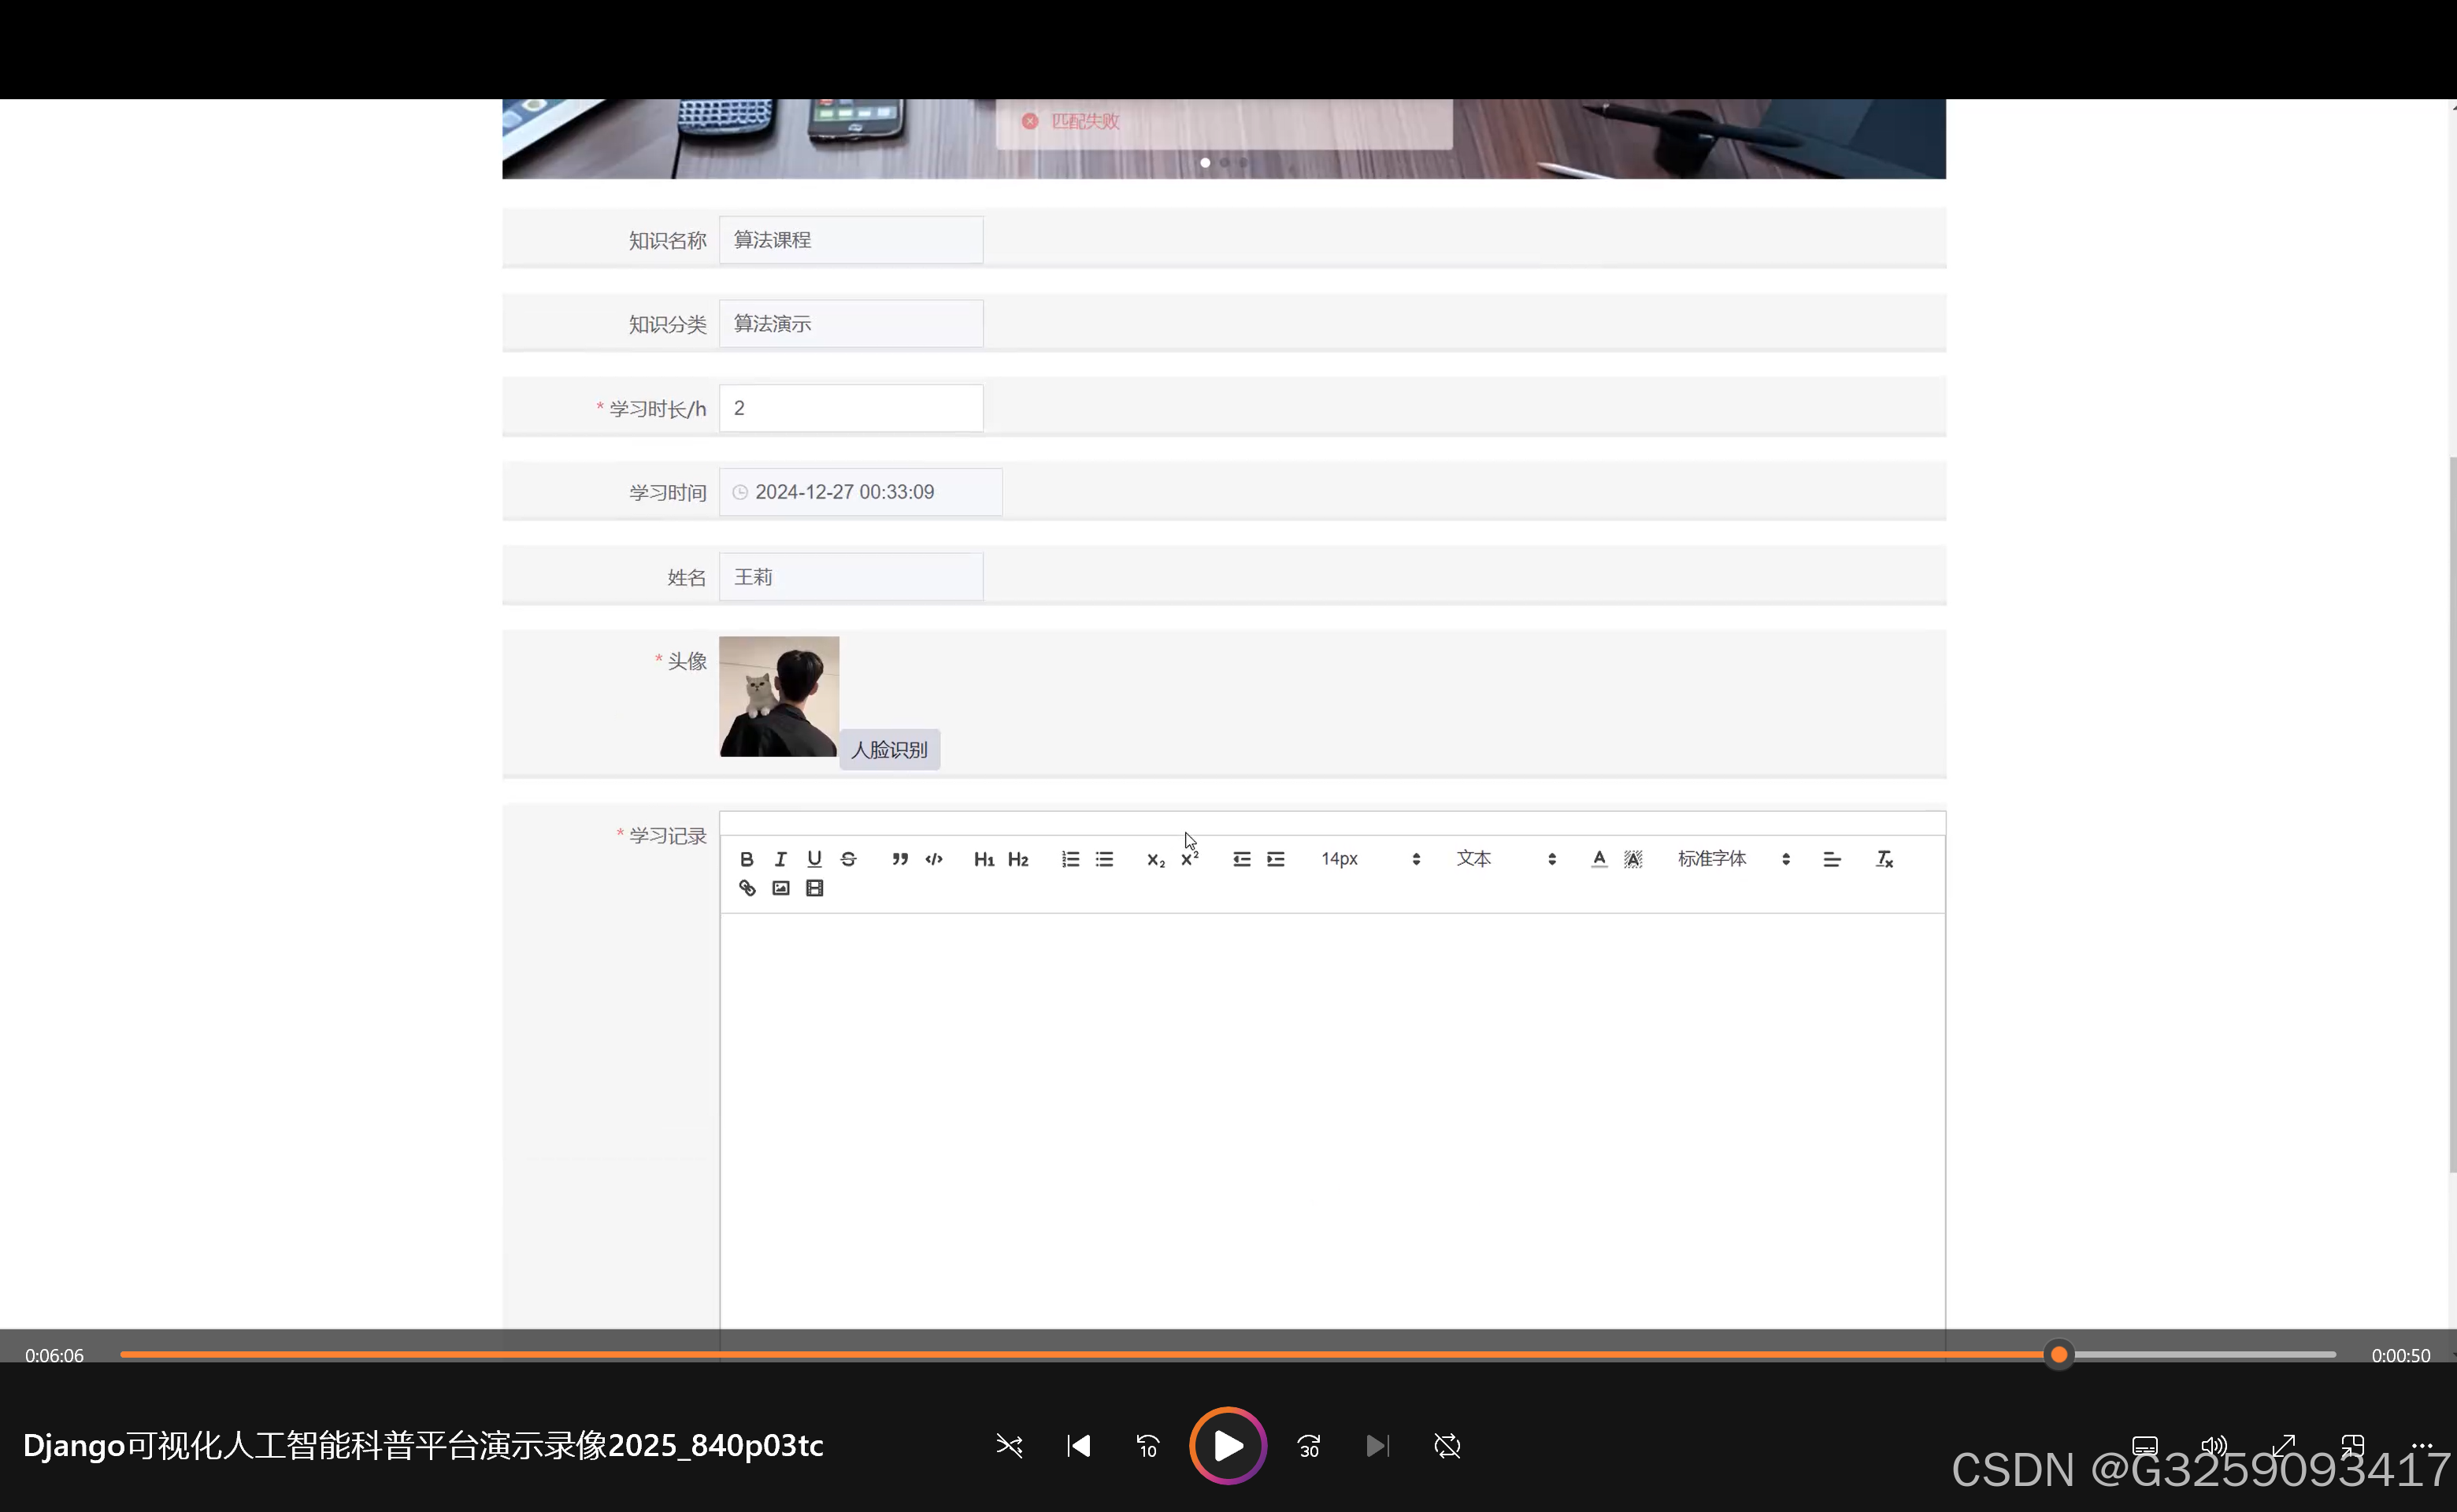Clear text formatting in editor
Viewport: 2457px width, 1512px height.
click(1884, 859)
